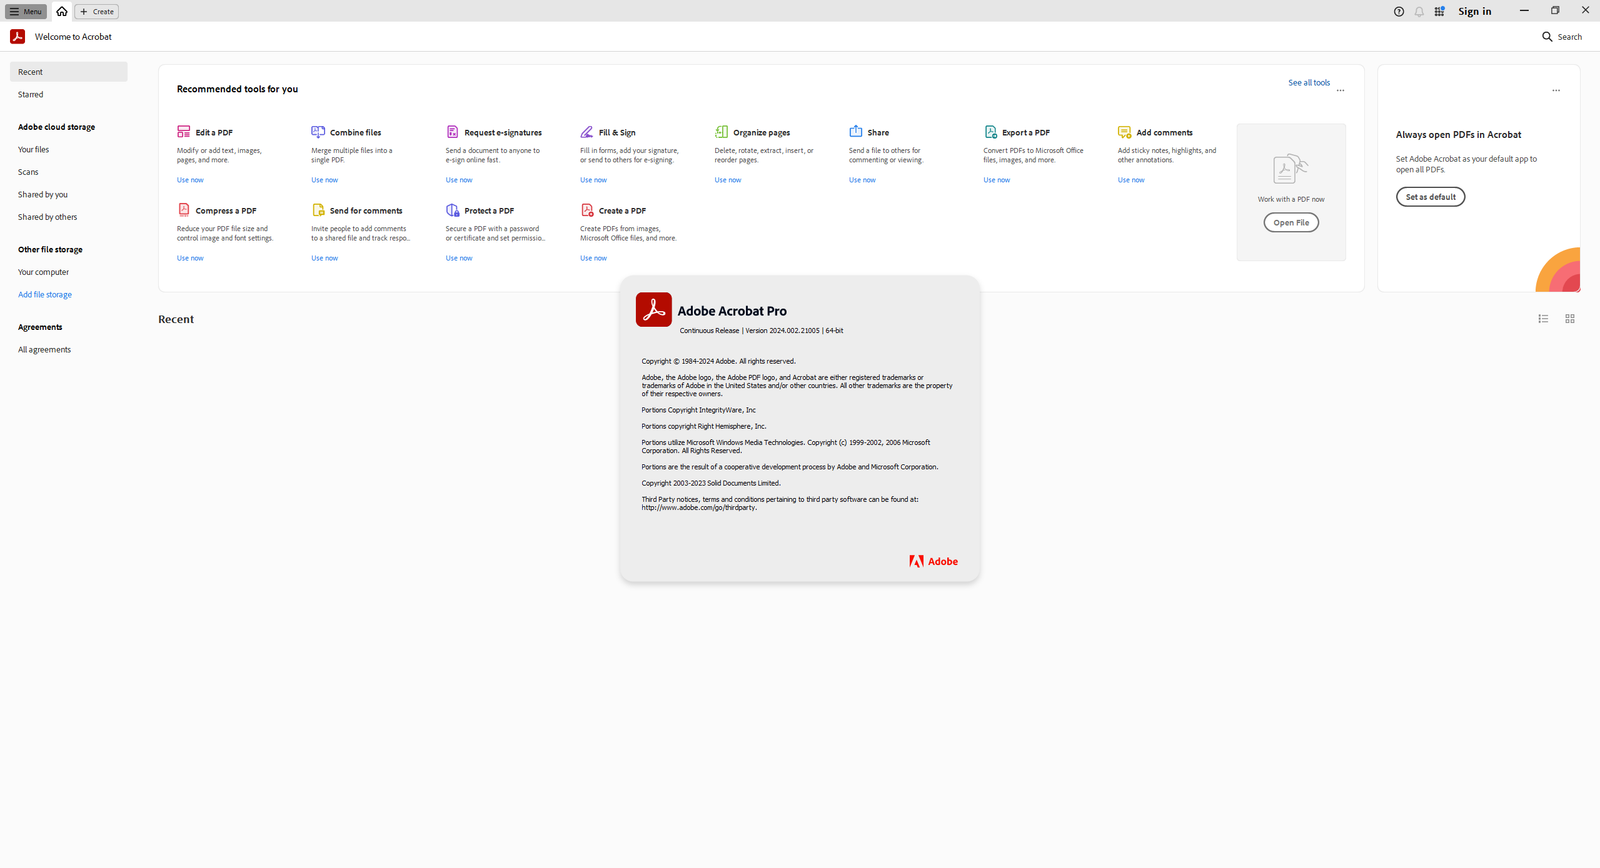Click the Protect a PDF title
1600x868 pixels.
[489, 211]
